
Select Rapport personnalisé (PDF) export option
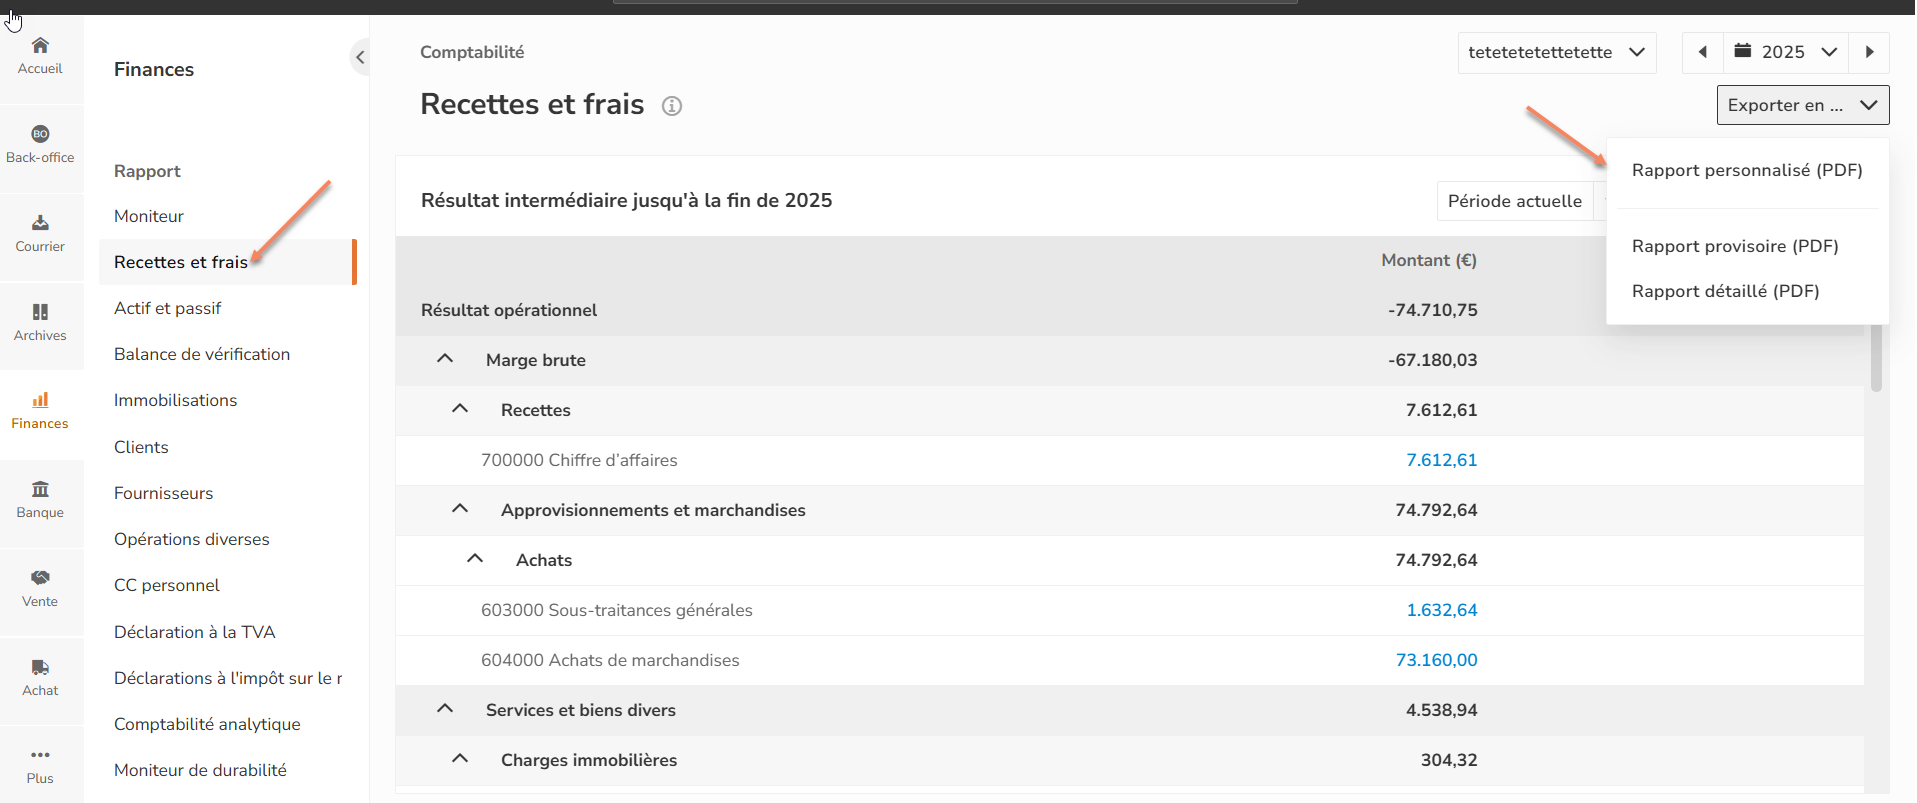1747,170
